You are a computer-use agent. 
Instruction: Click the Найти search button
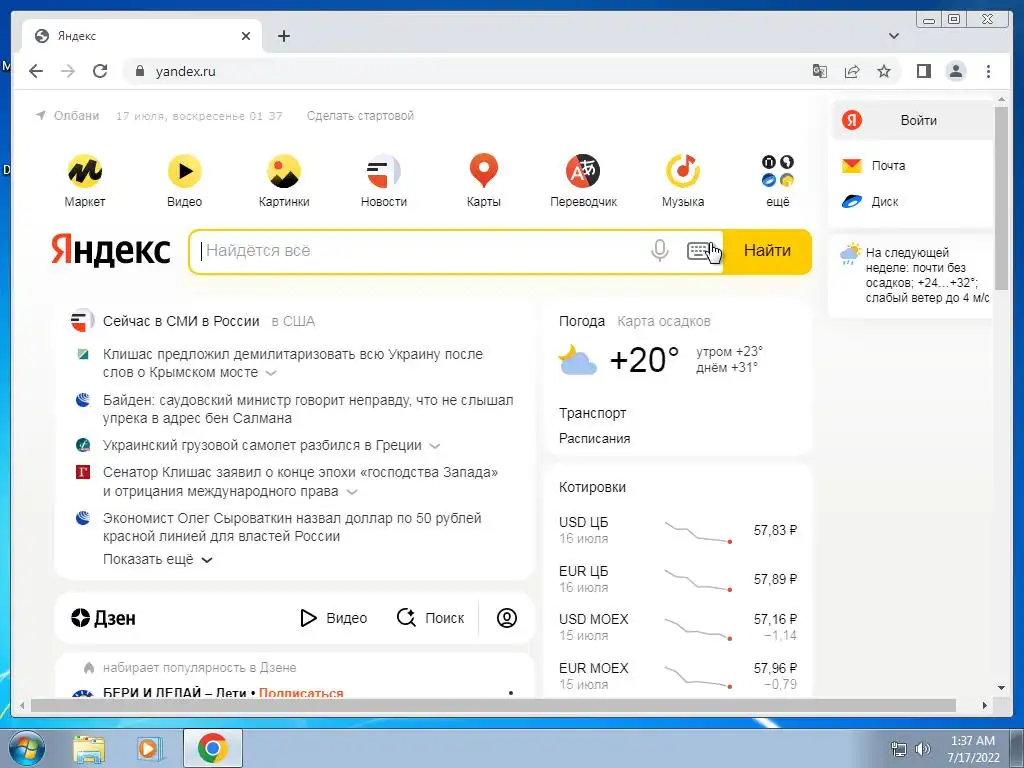tap(767, 251)
